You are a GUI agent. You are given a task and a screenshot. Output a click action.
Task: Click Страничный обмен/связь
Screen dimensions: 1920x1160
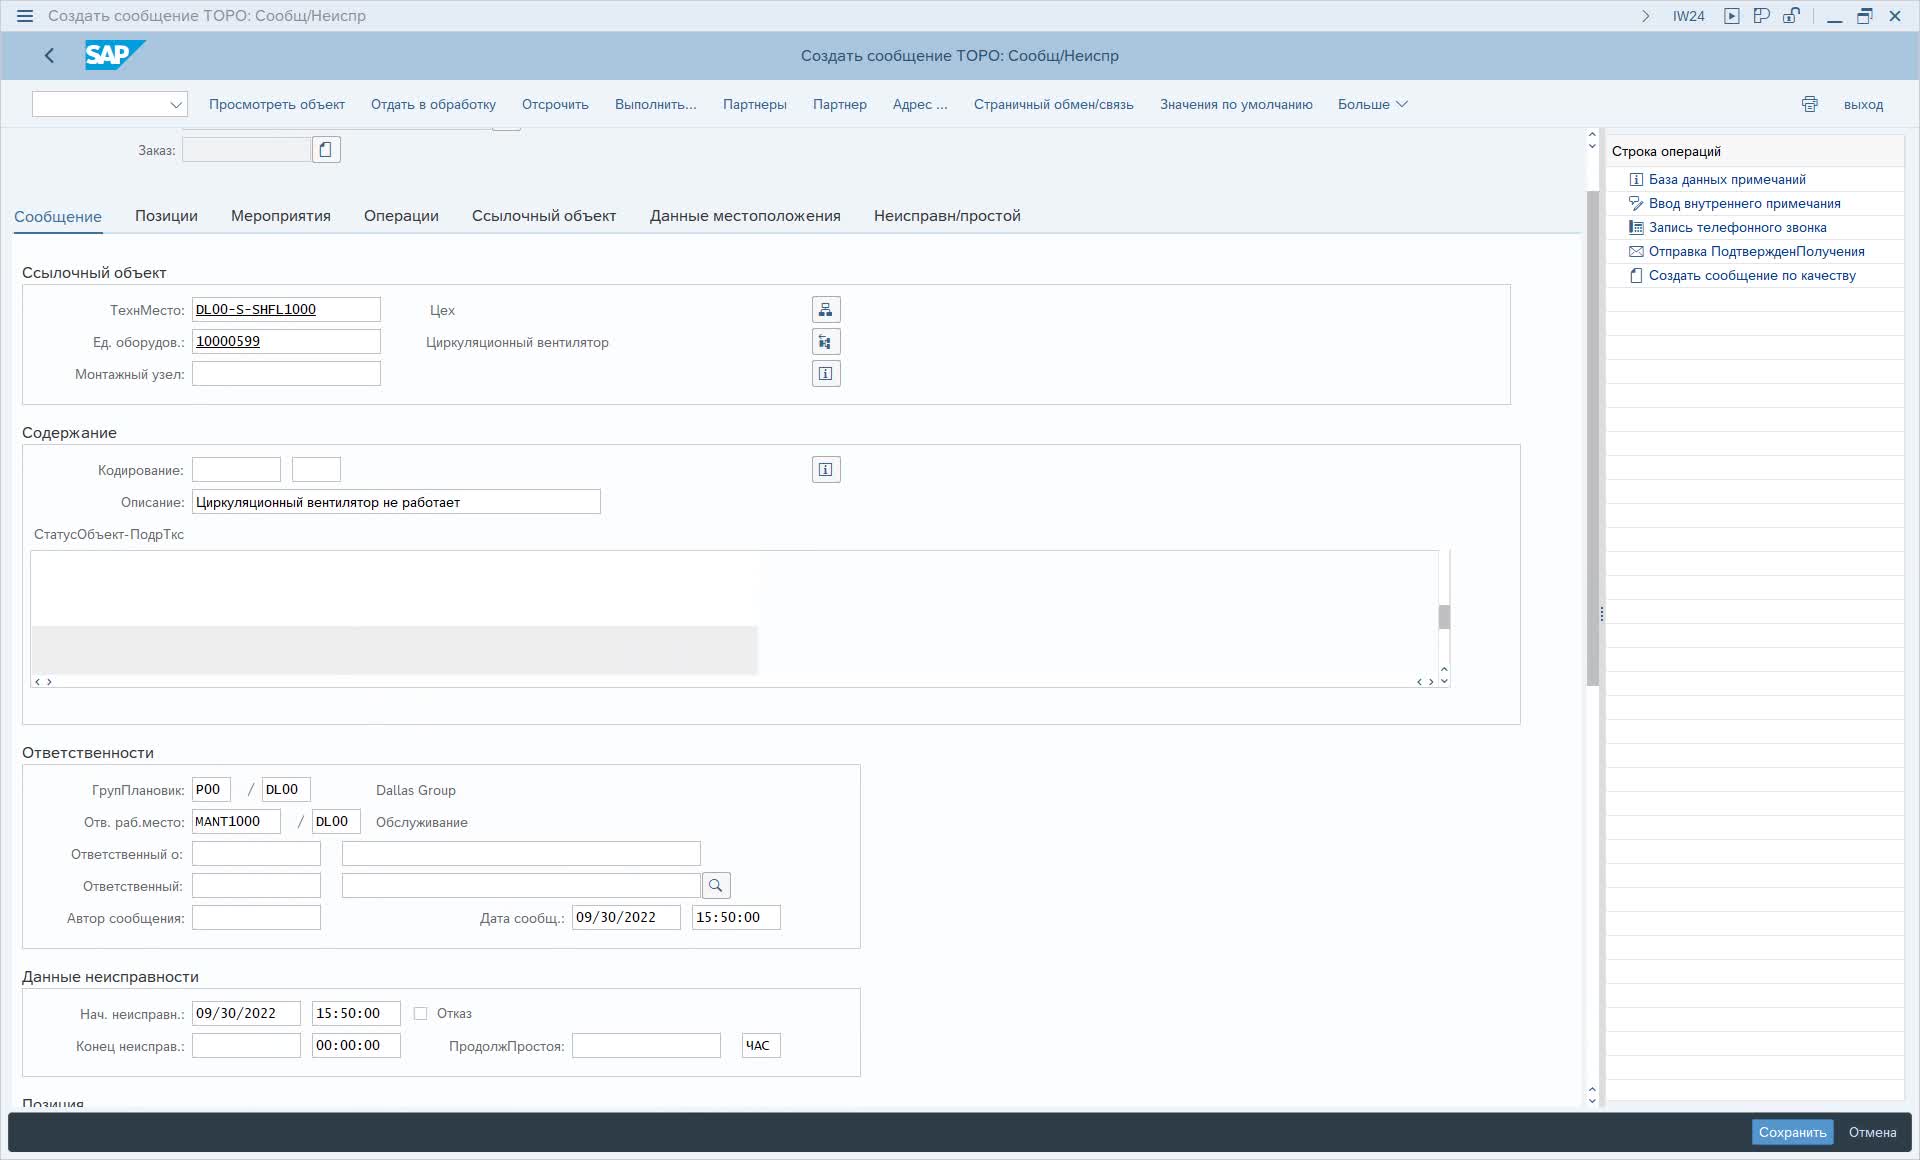tap(1054, 104)
